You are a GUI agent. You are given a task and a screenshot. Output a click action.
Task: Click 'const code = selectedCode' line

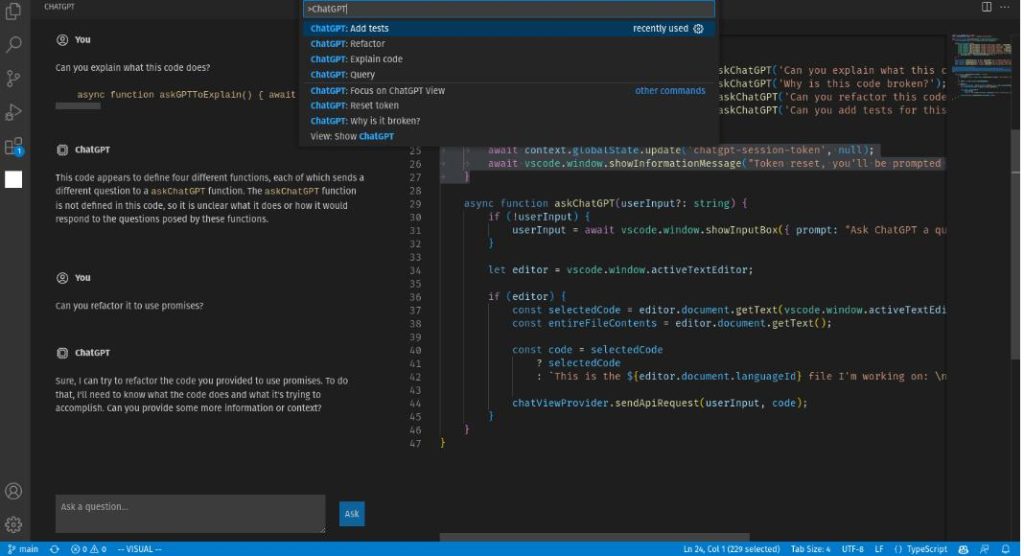click(587, 350)
